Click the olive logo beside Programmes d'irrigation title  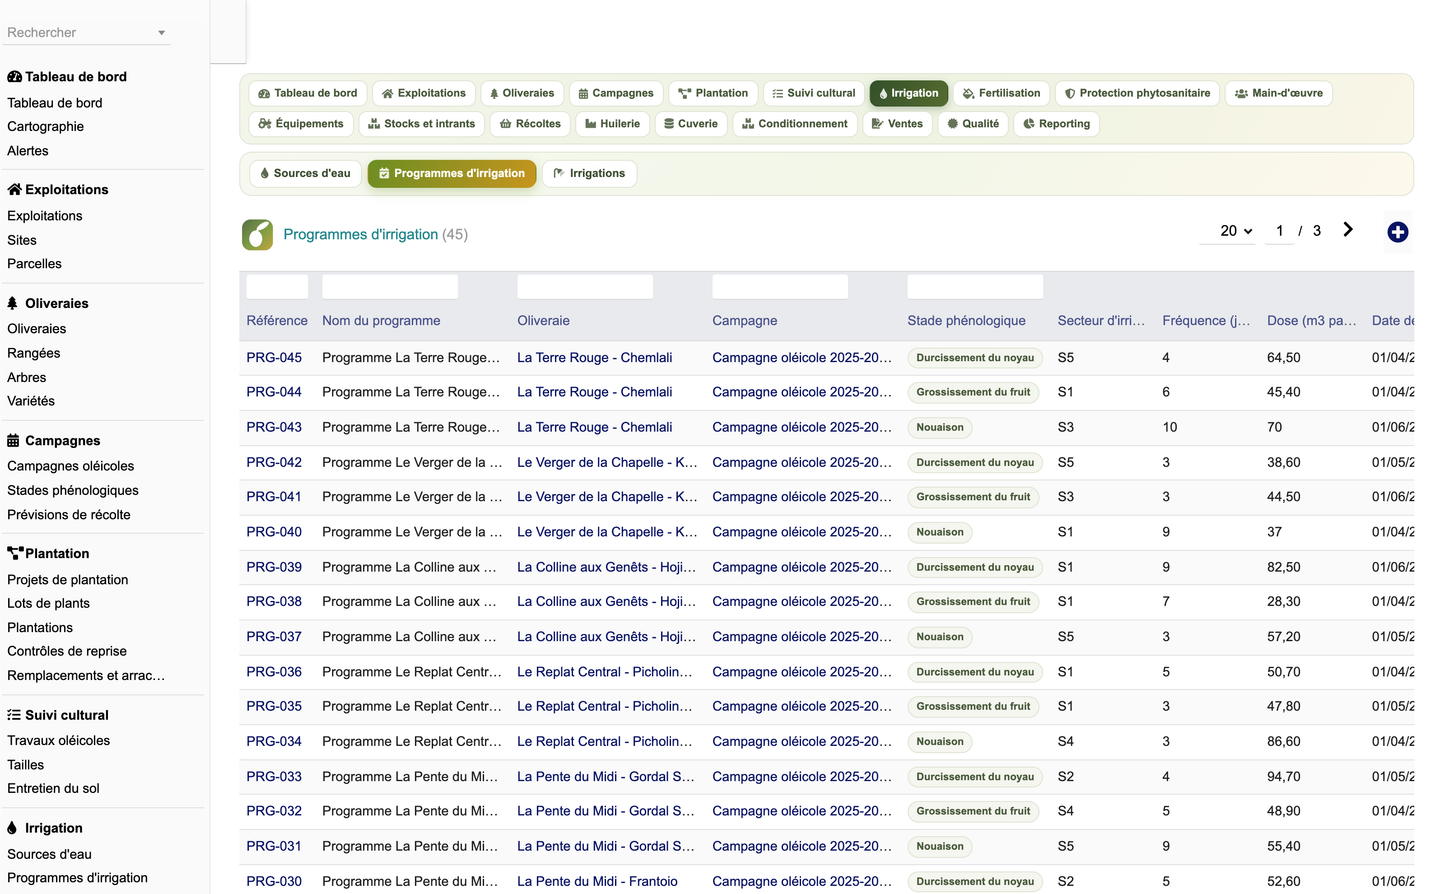pos(257,235)
